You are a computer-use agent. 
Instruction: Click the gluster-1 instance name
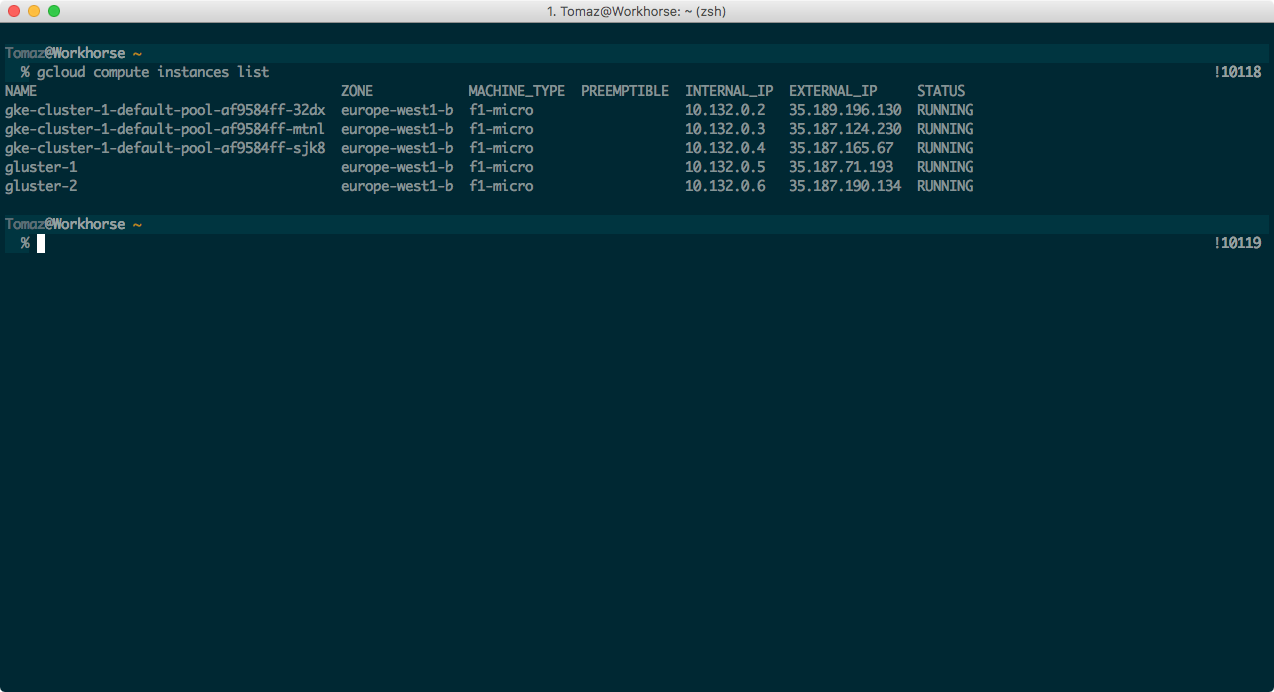pos(41,167)
